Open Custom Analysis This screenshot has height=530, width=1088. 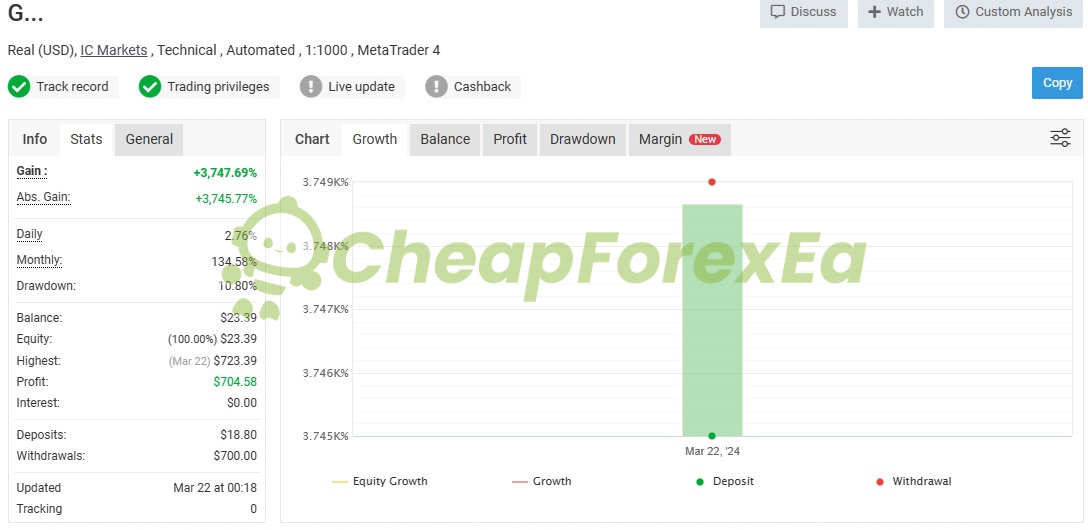(1013, 12)
